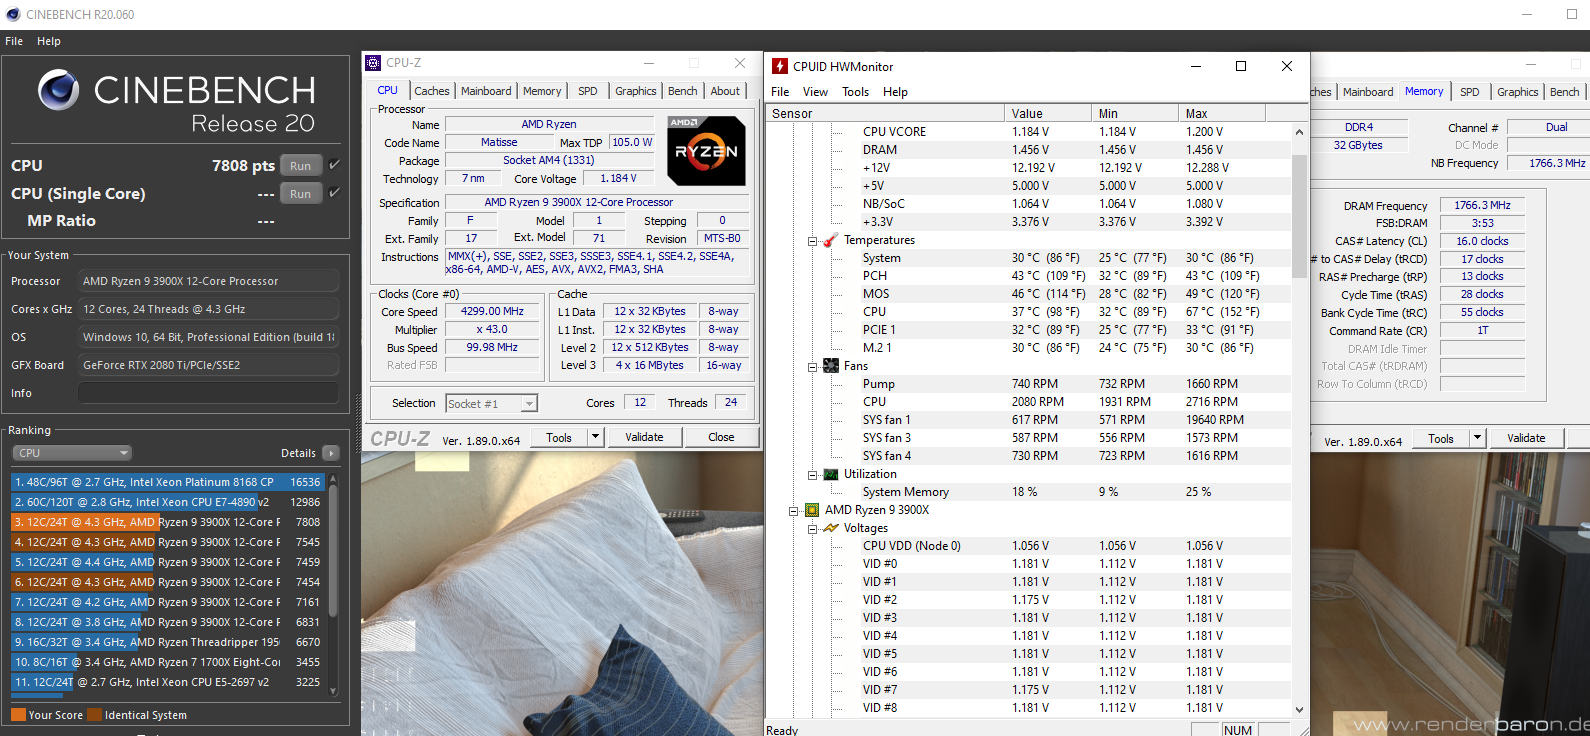The image size is (1590, 736).
Task: Select SPD tab in right CPU-Z window
Action: point(1469,92)
